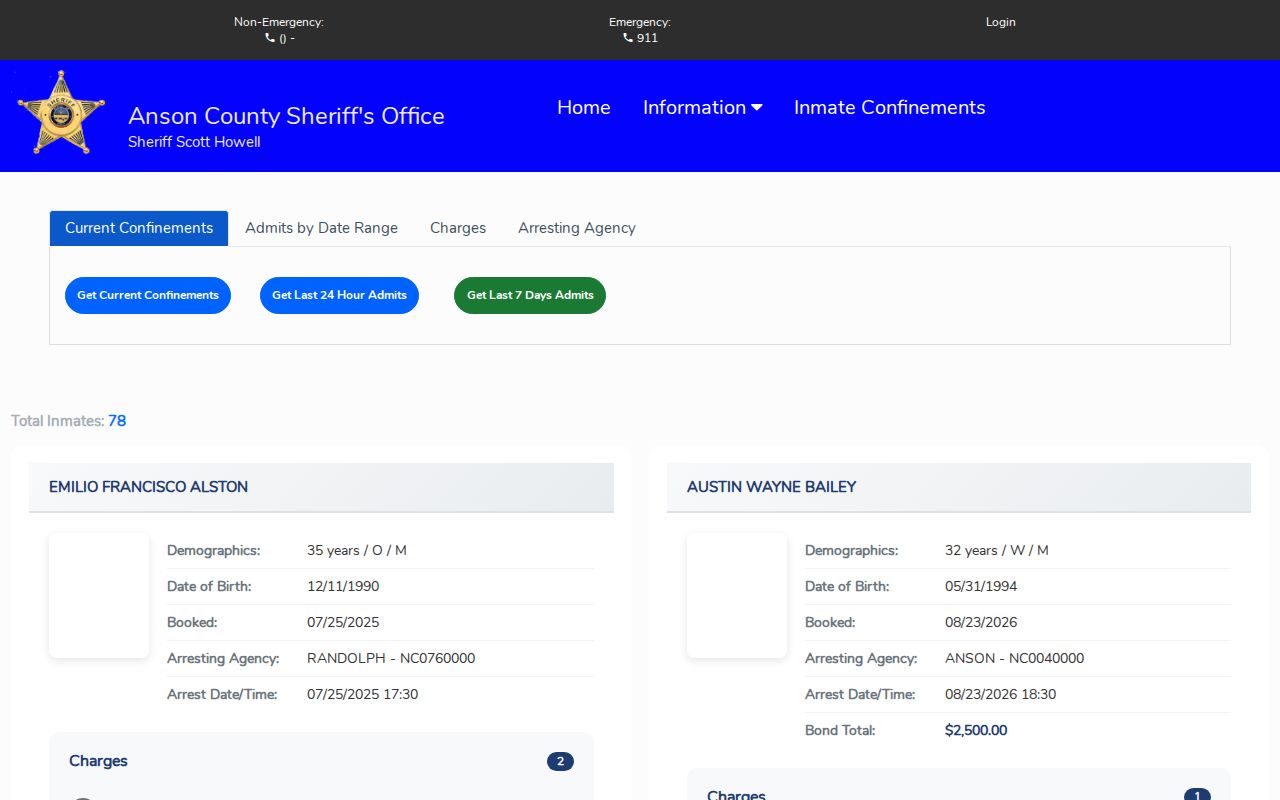Click Austin Wayne Bailey's photo placeholder
The width and height of the screenshot is (1280, 800).
[737, 595]
